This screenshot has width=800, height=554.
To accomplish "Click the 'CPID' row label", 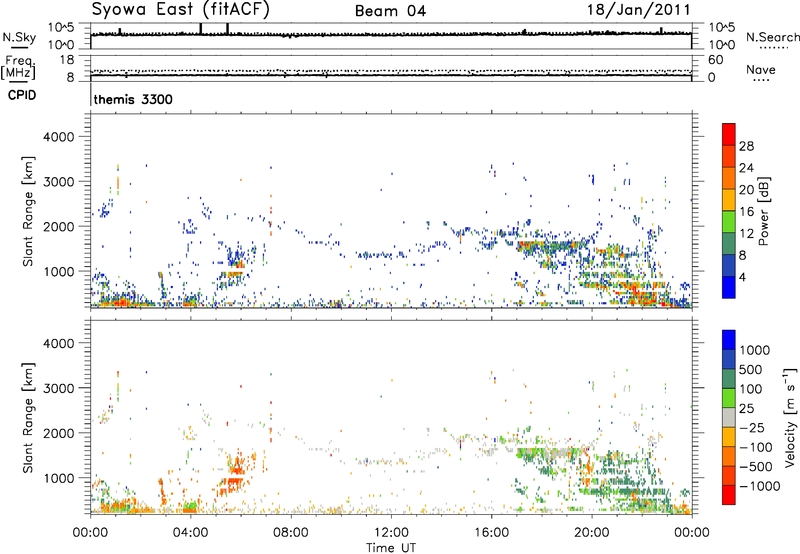I will tap(22, 95).
